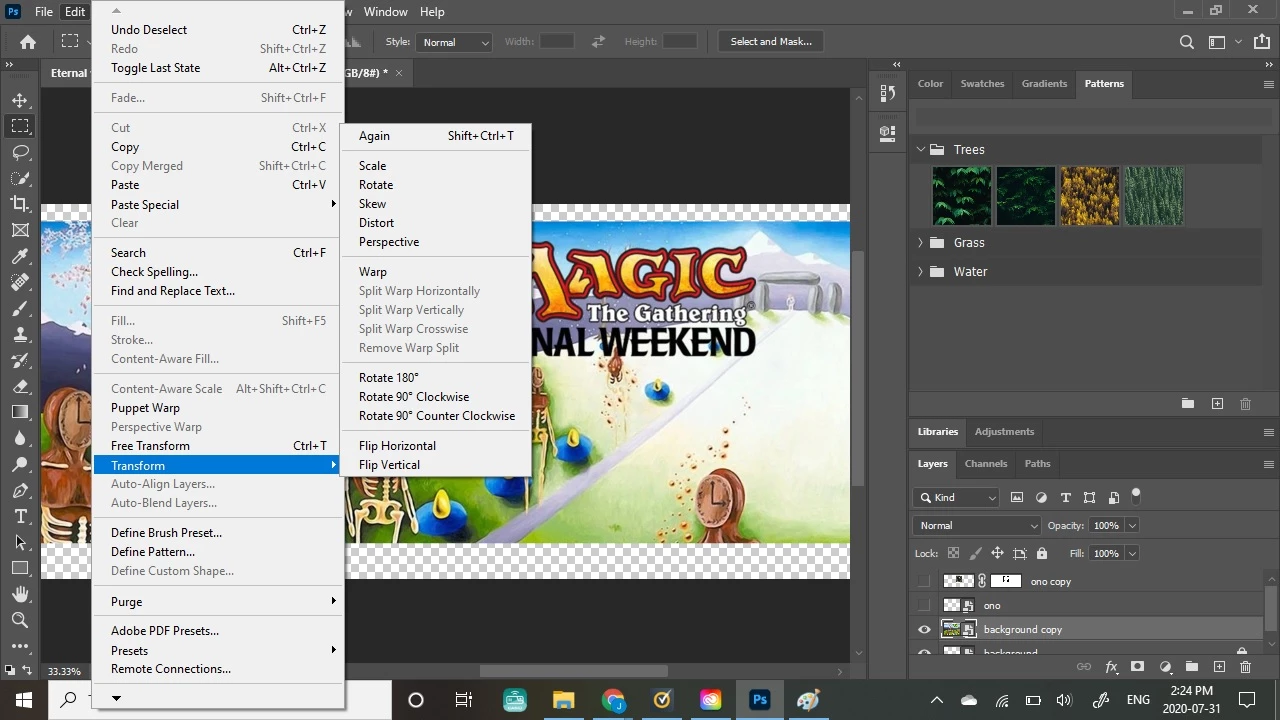Select the Rectangular Marquee tool in the toolbox
This screenshot has width=1280, height=720.
[x=20, y=126]
